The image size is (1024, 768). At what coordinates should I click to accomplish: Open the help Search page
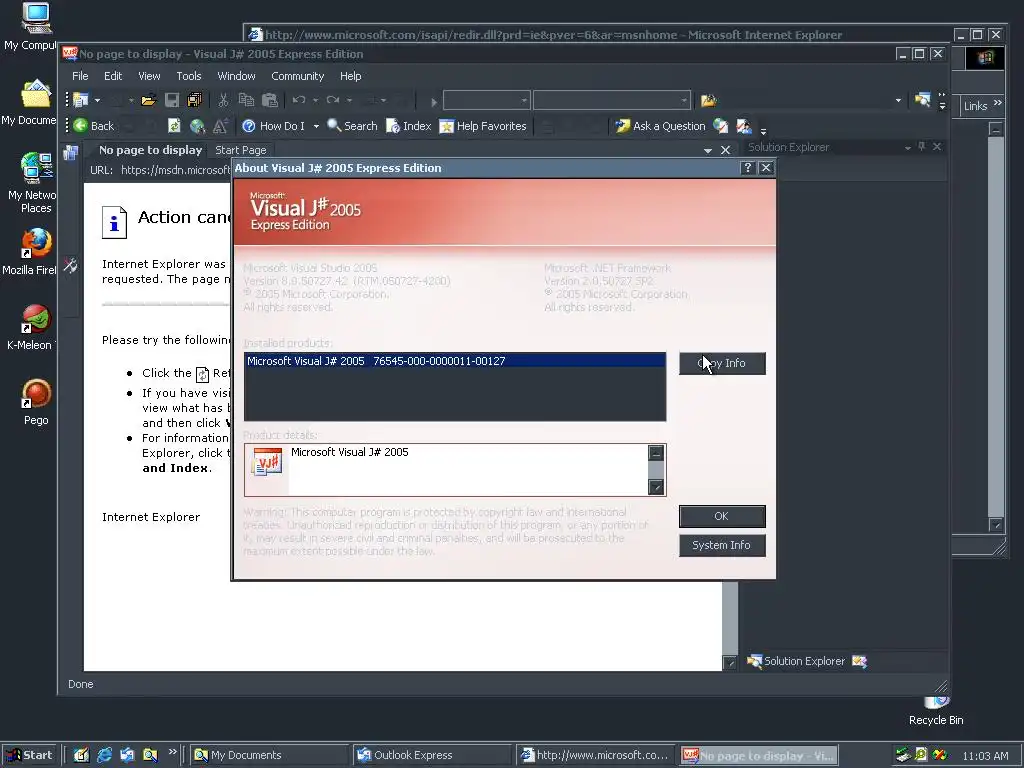[352, 126]
